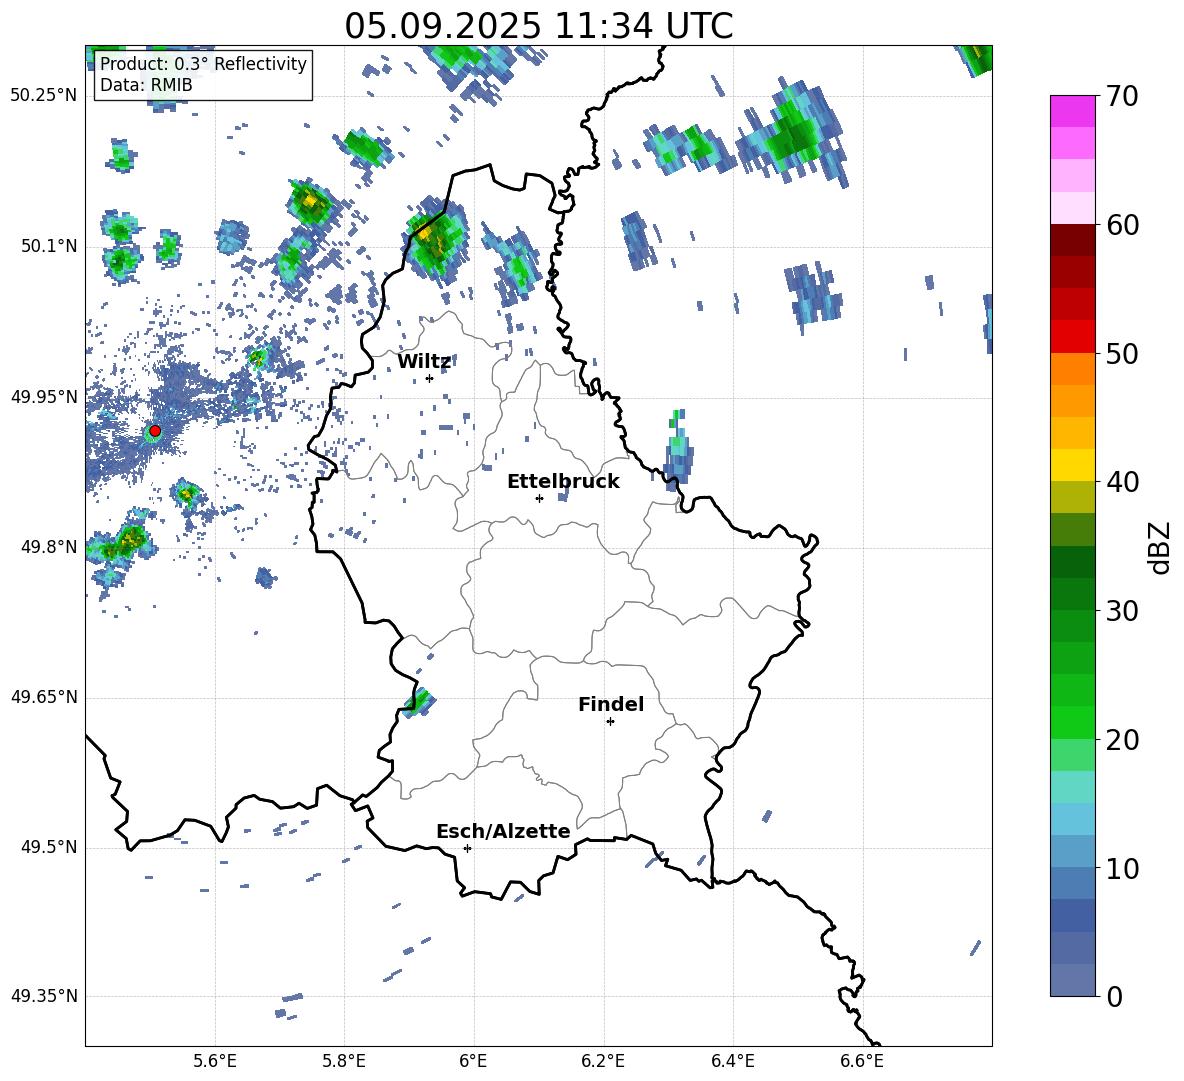Screen dimensions: 1184x1081
Task: Click the small echo on the border southwest of Findel
Action: click(418, 702)
